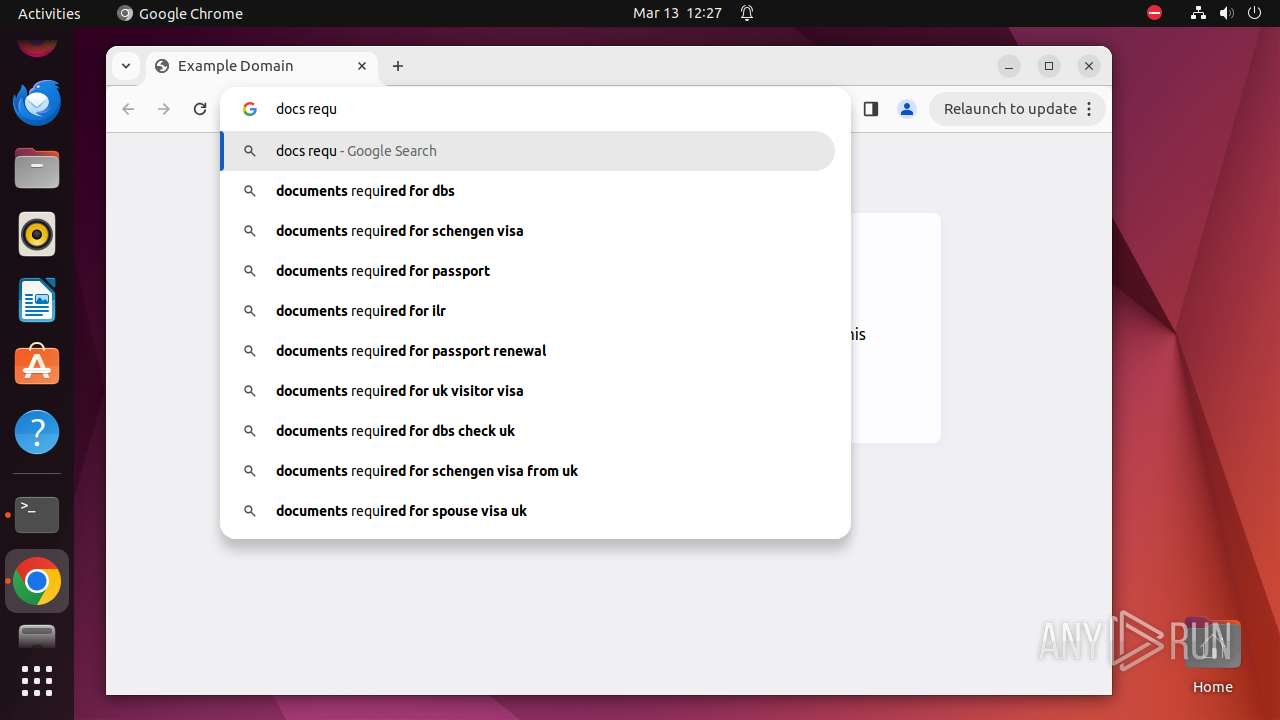Viewport: 1280px width, 720px height.
Task: Open Terminal from the dock
Action: (37, 515)
